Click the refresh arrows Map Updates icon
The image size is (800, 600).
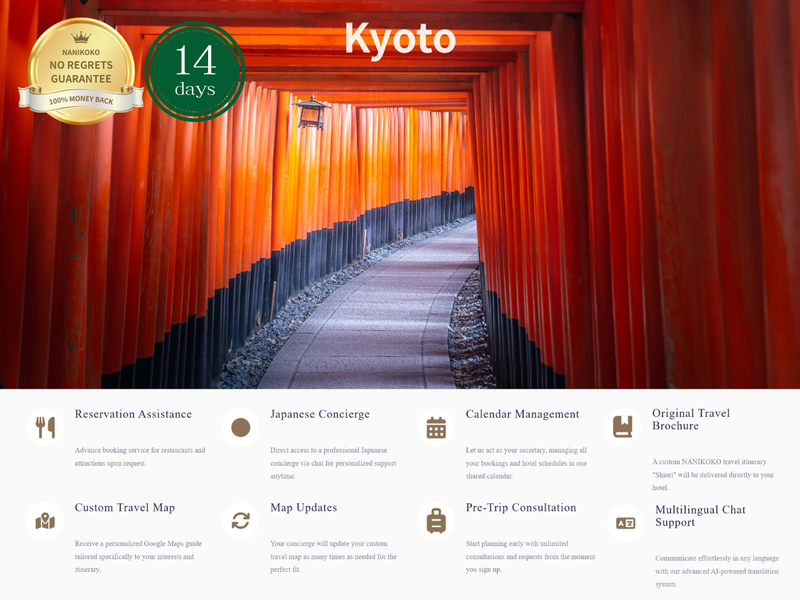click(x=240, y=521)
